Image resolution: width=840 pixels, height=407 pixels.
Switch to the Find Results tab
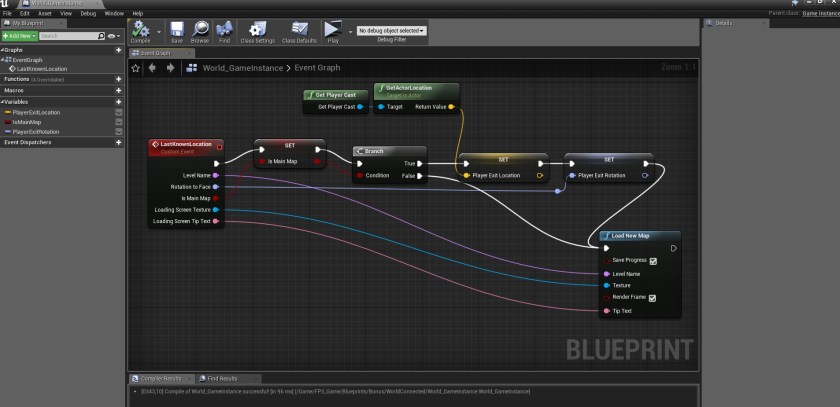coord(221,379)
